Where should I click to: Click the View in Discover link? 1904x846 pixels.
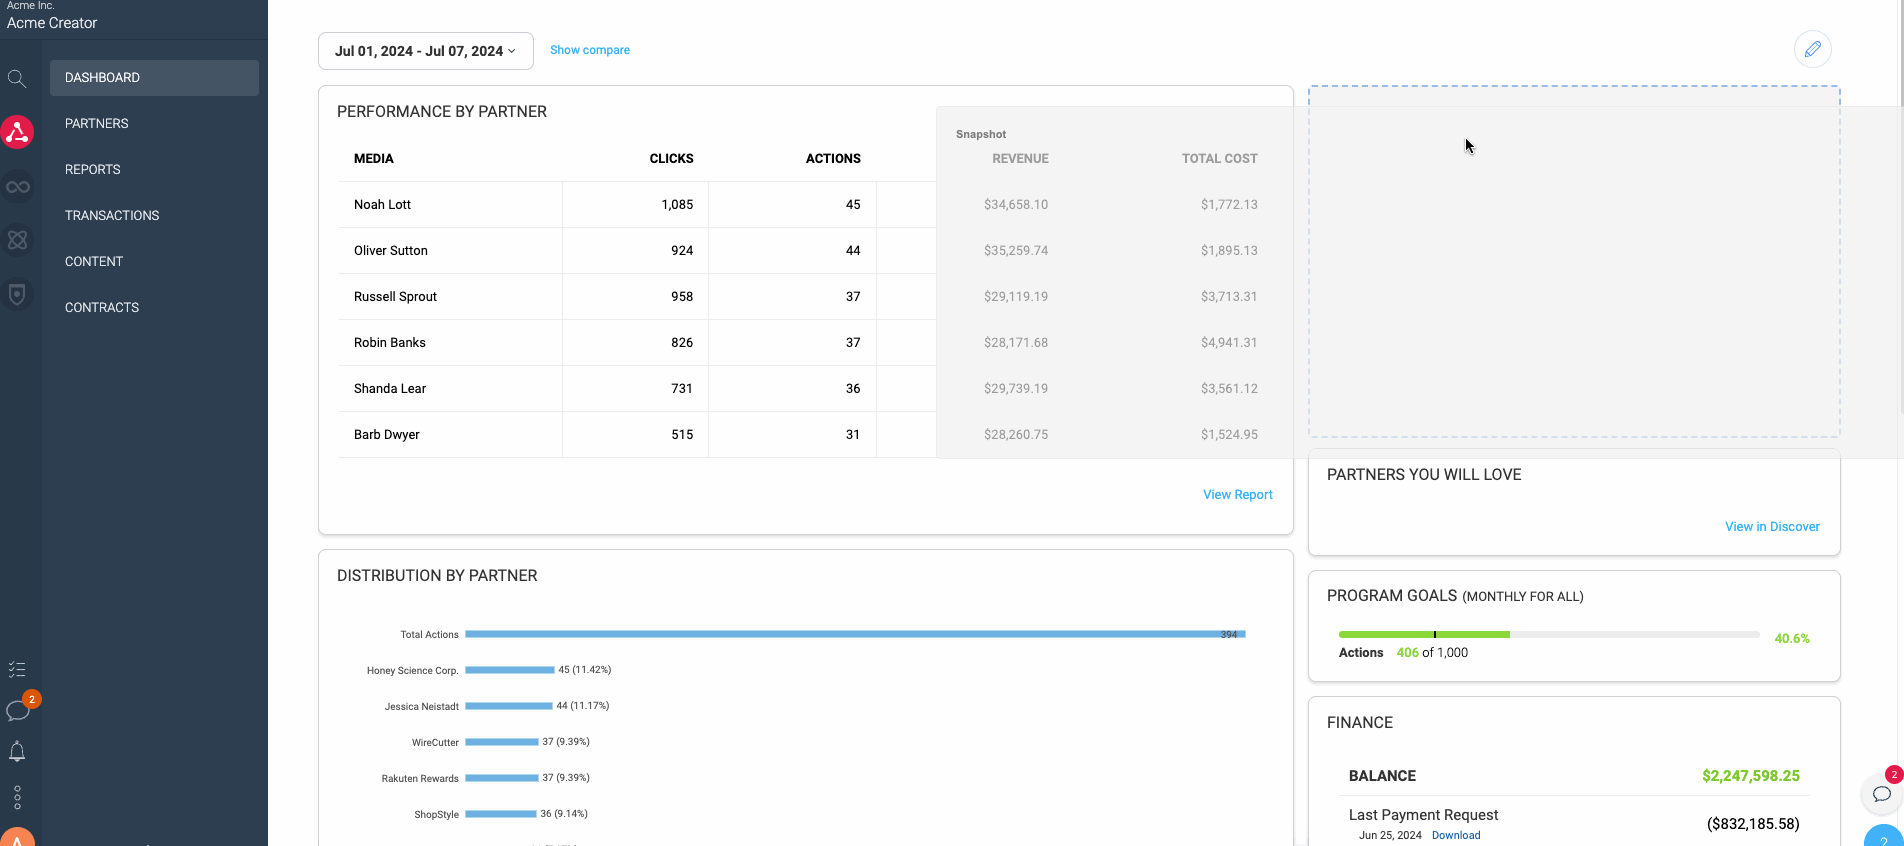[1771, 527]
